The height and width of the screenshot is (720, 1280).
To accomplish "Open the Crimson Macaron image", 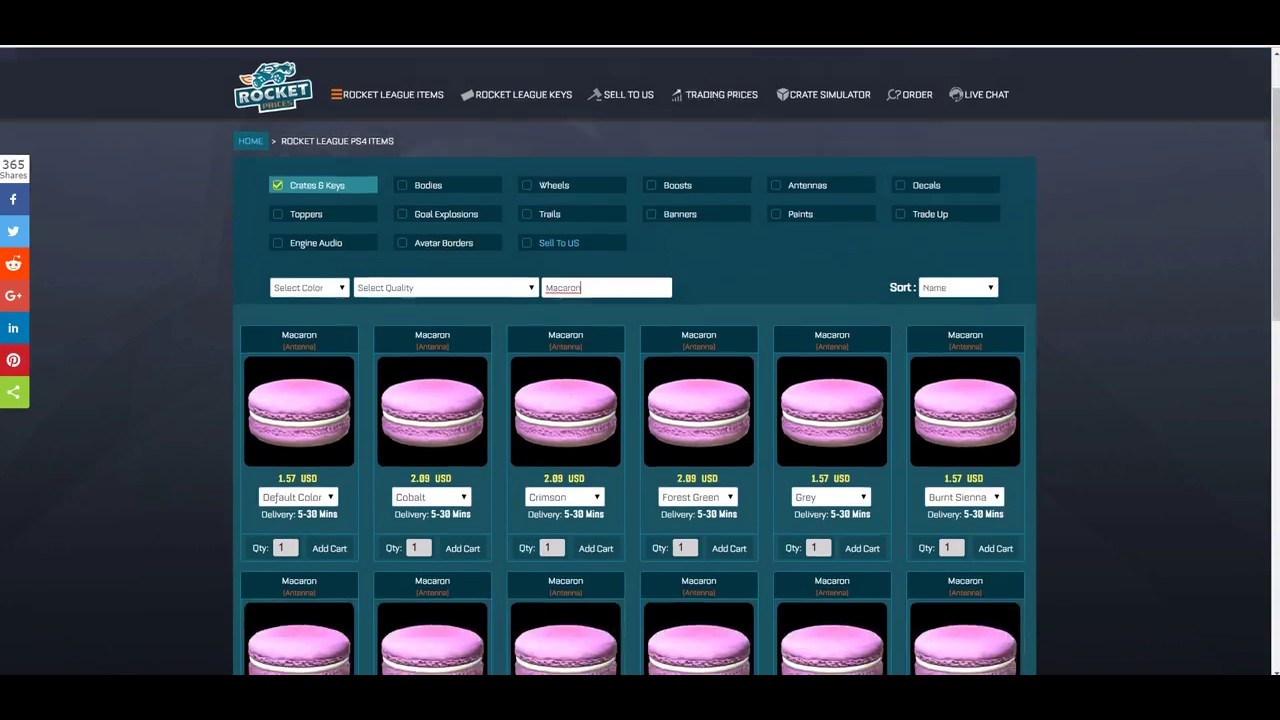I will [565, 412].
